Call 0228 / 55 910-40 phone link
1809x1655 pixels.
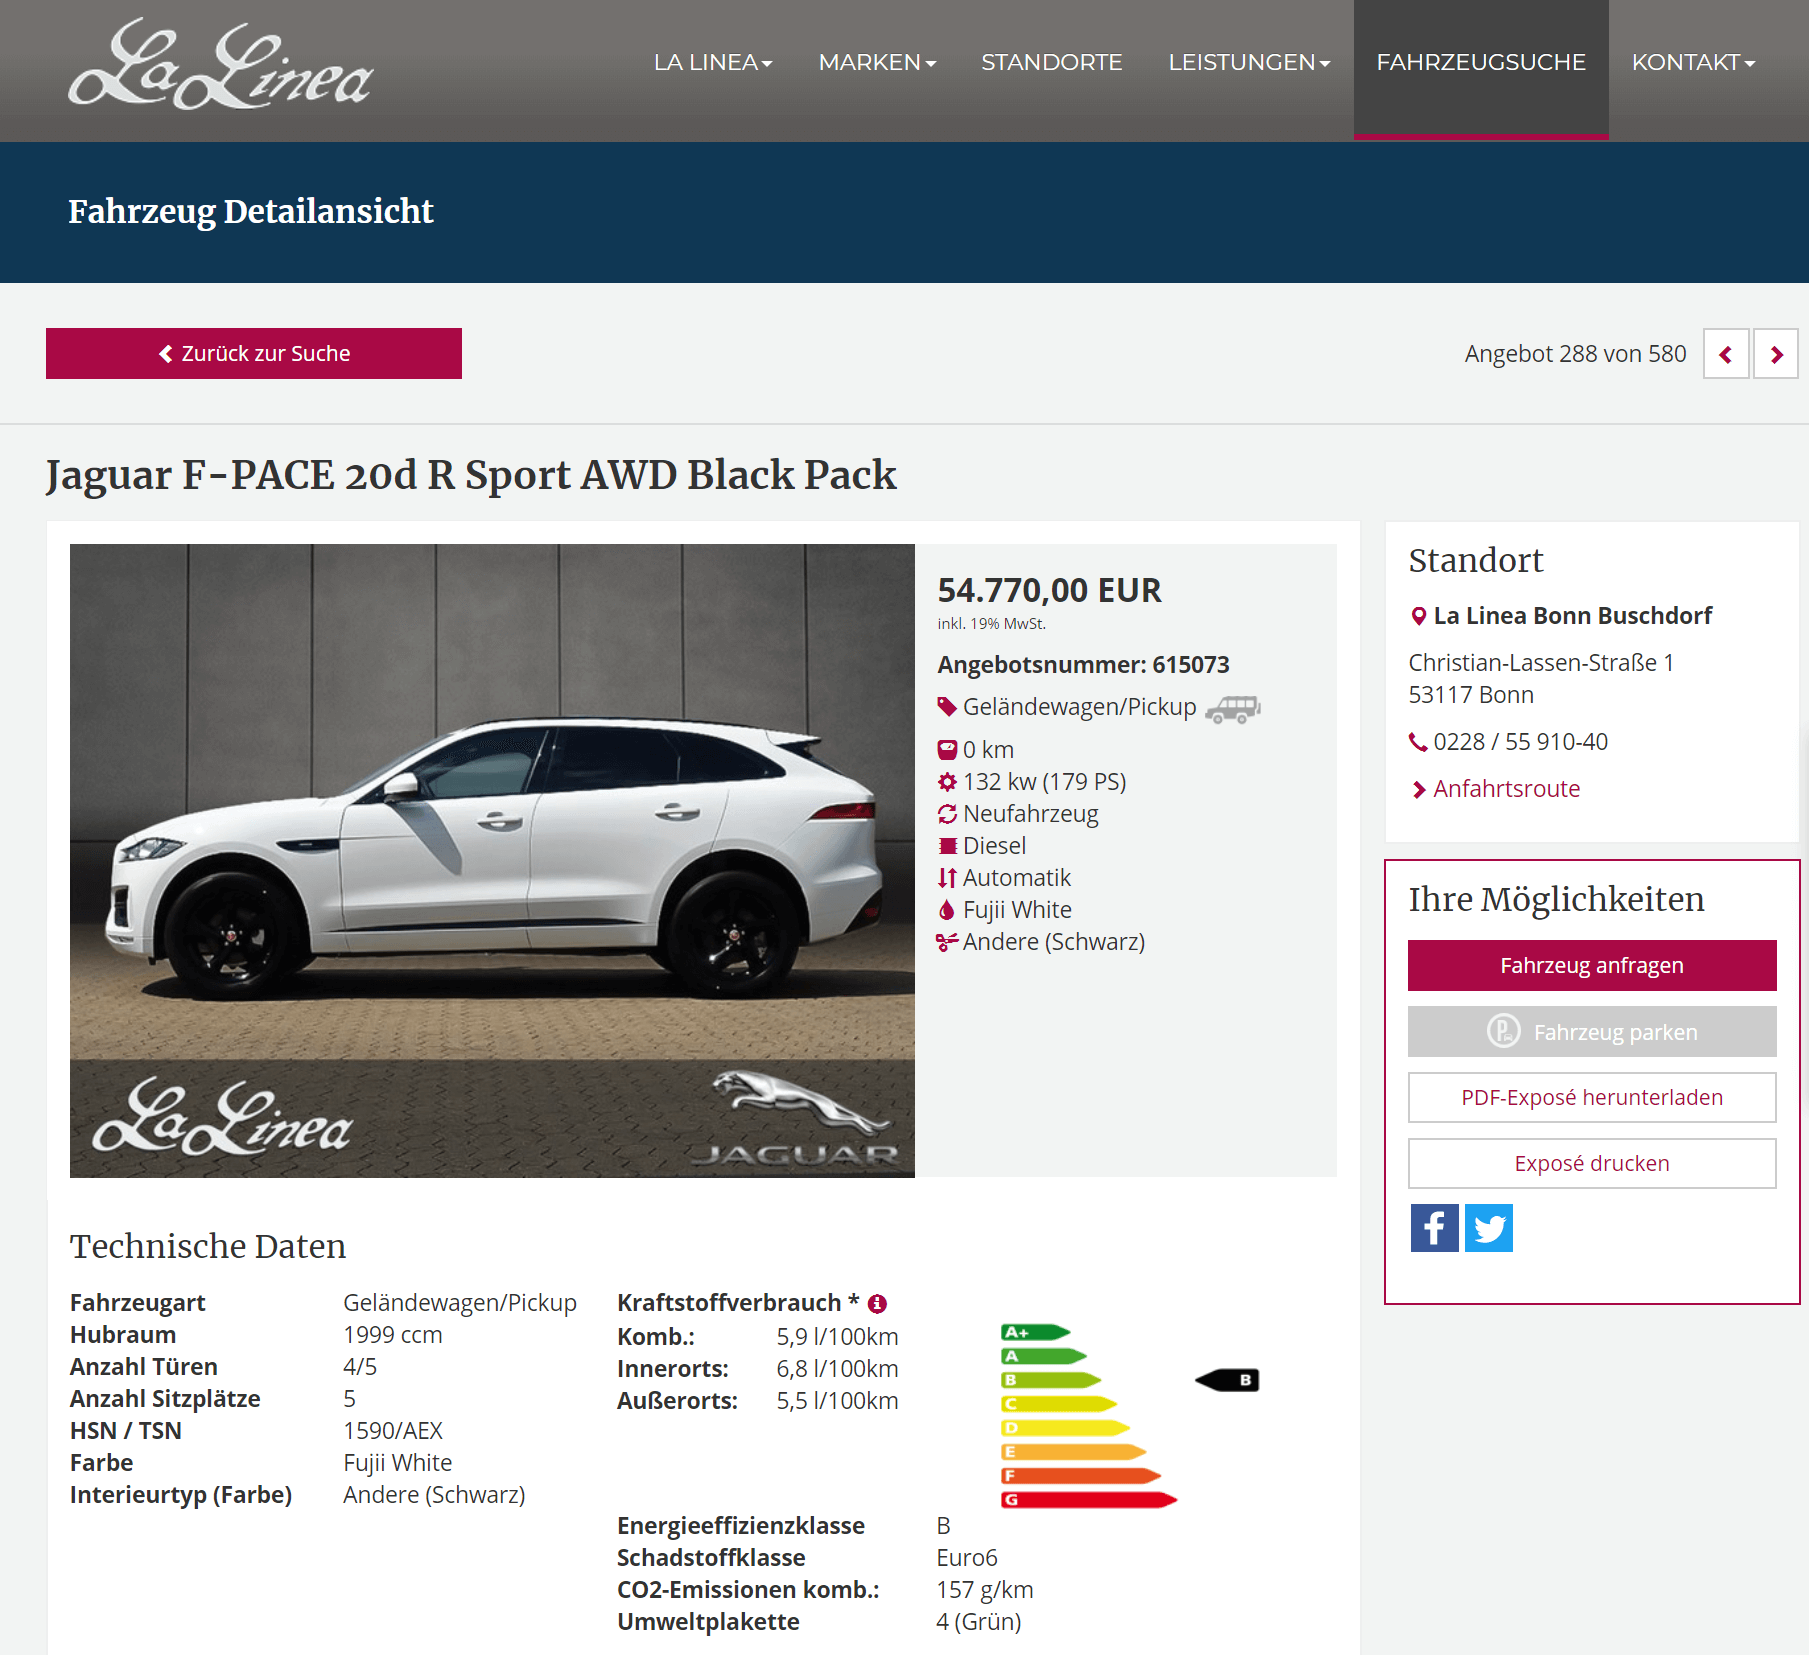tap(1520, 742)
